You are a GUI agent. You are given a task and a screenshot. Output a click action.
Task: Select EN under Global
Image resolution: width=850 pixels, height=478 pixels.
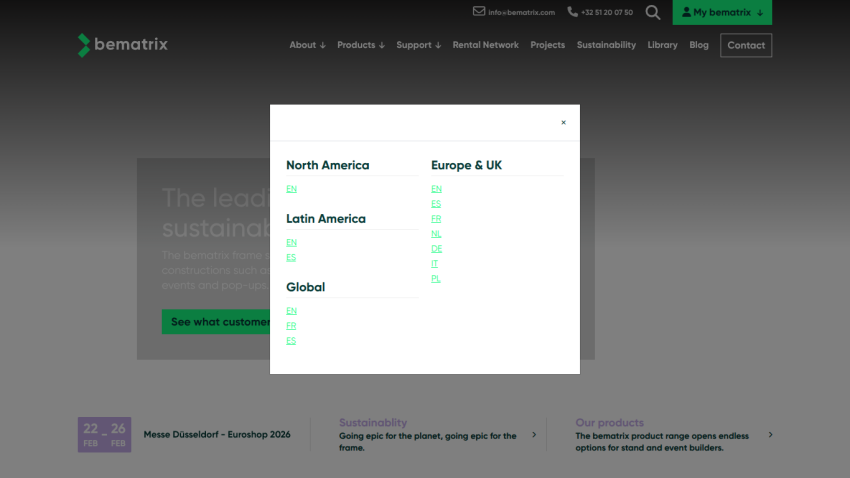tap(291, 311)
